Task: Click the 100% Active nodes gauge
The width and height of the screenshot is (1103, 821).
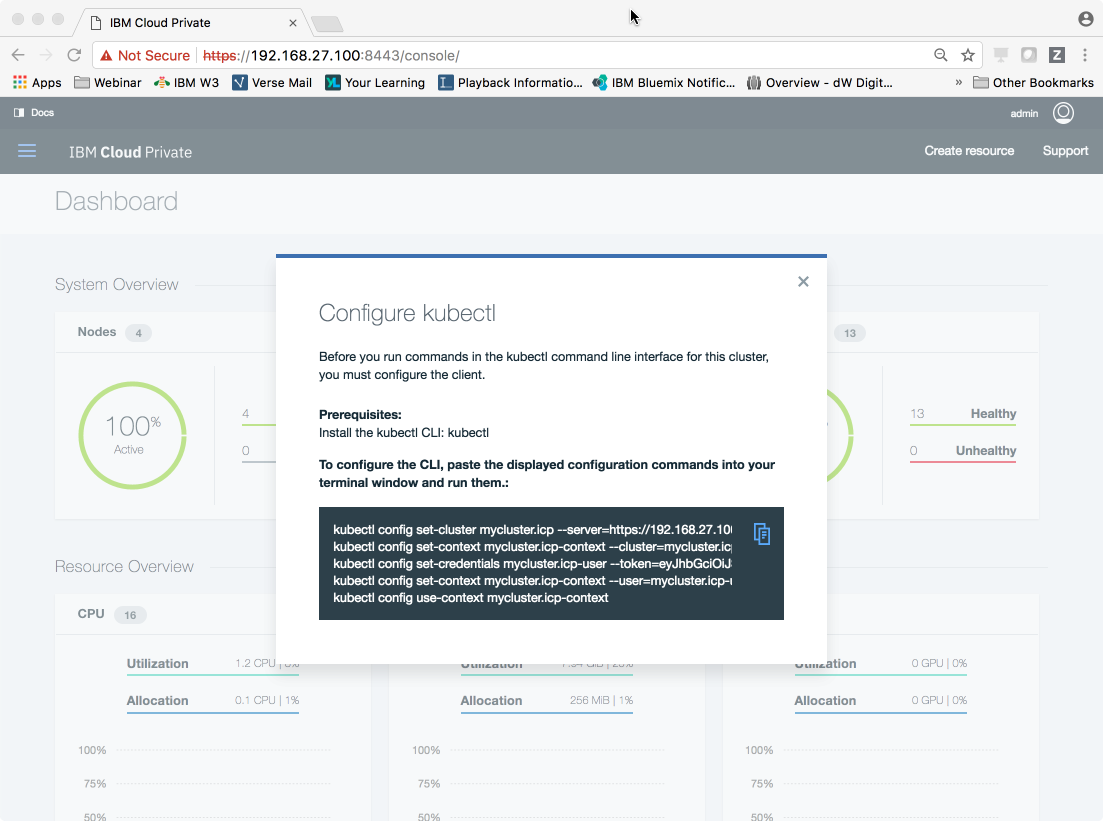Action: click(132, 435)
